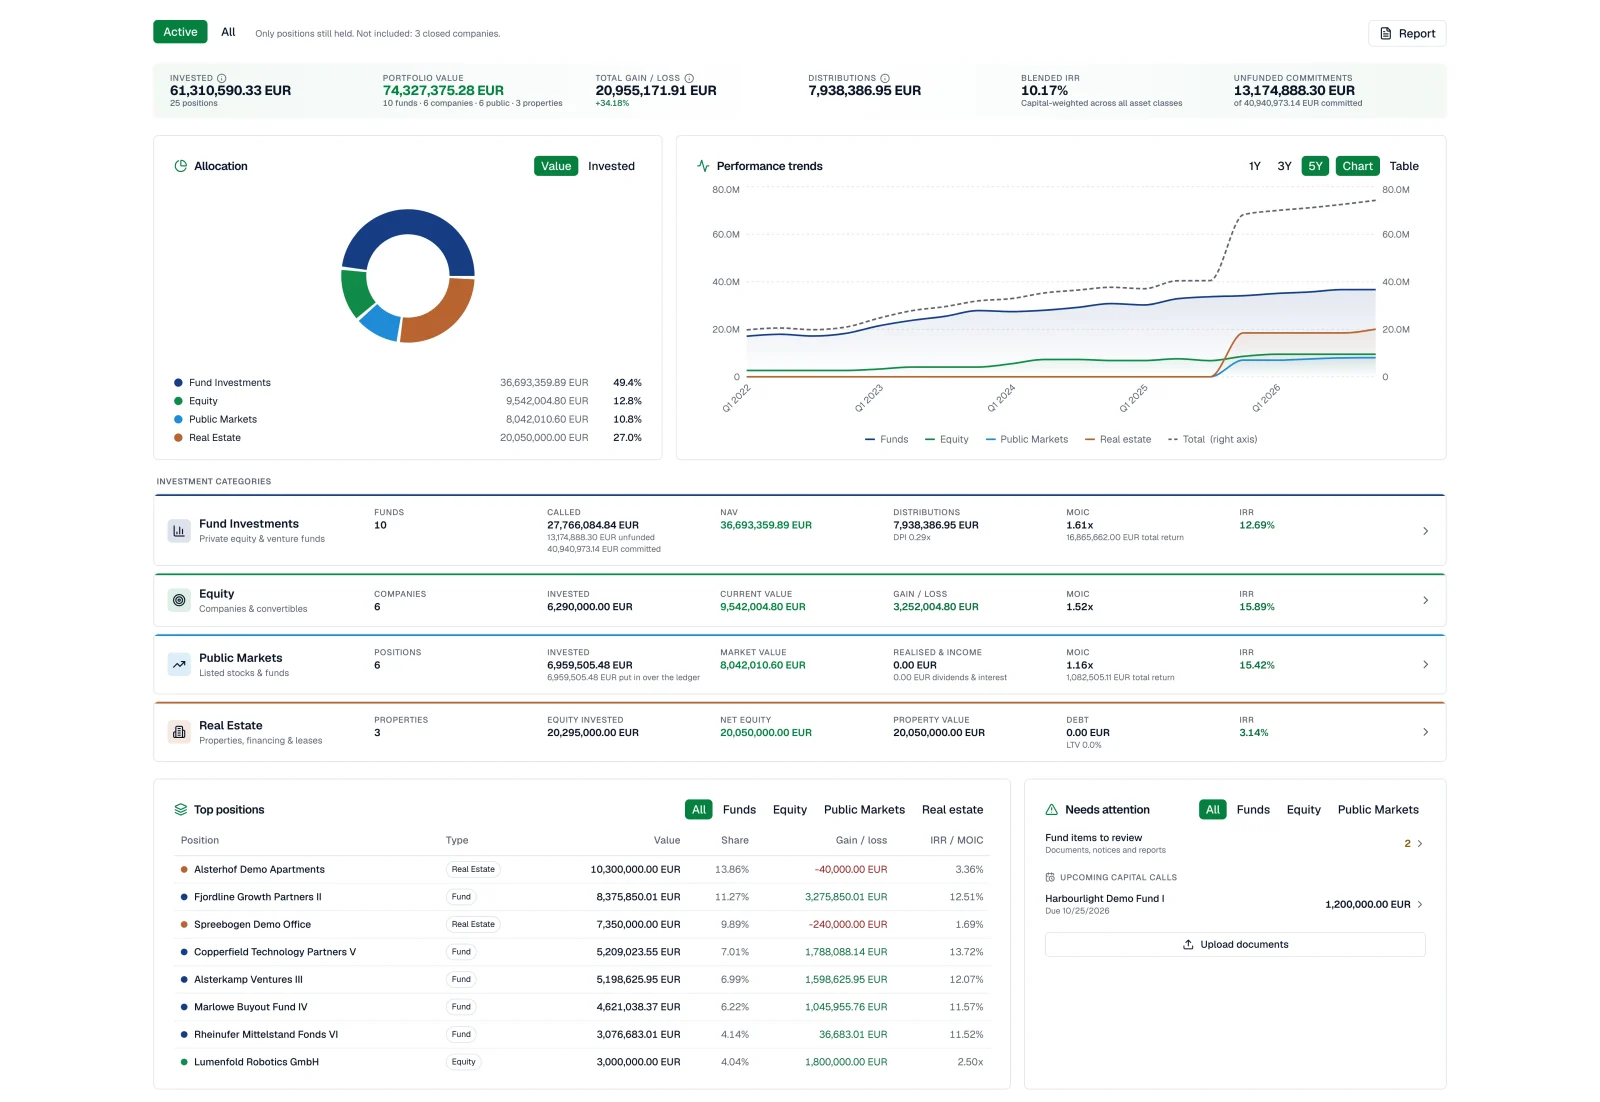Filter Top positions by Public Markets
This screenshot has width=1600, height=1102.
(x=864, y=810)
